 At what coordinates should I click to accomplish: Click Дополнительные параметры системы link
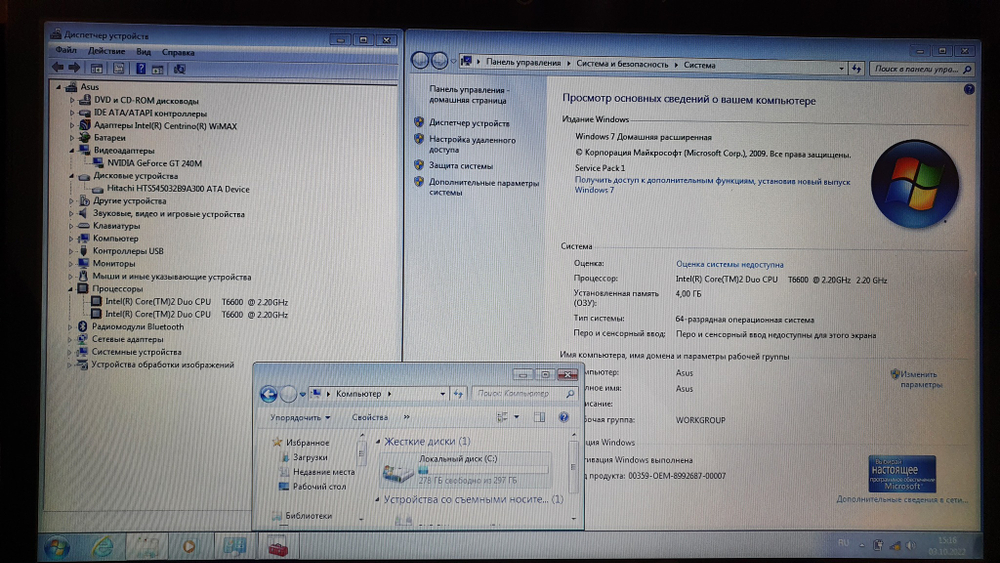click(483, 187)
